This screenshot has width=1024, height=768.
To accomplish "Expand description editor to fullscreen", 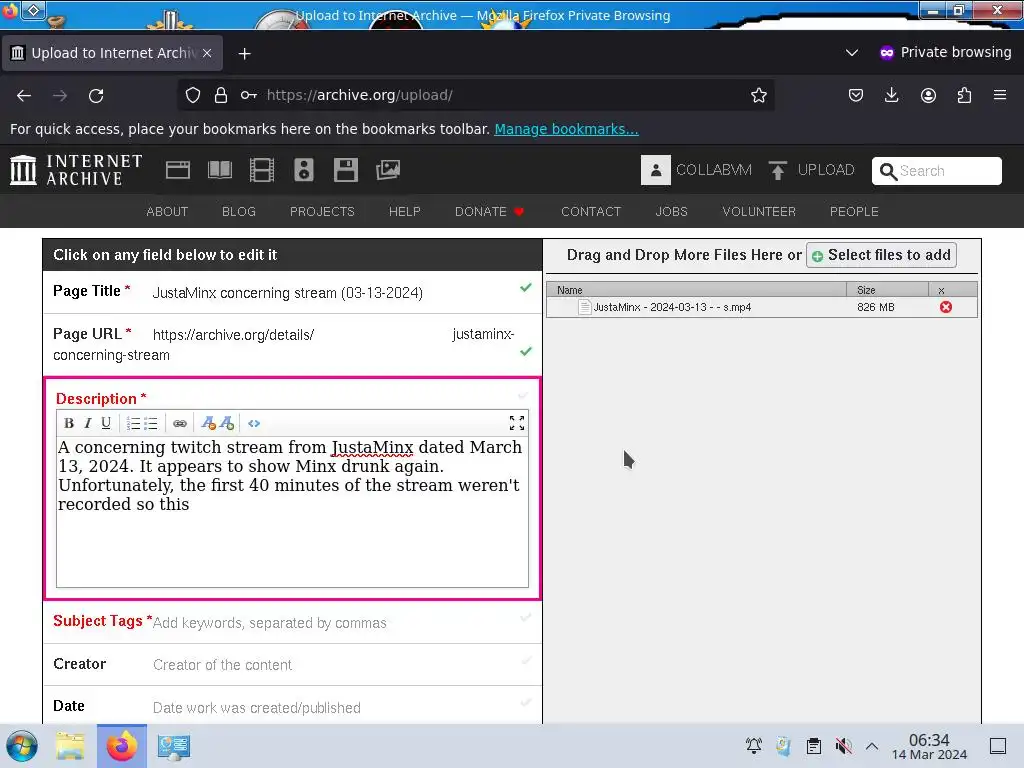I will pos(517,423).
